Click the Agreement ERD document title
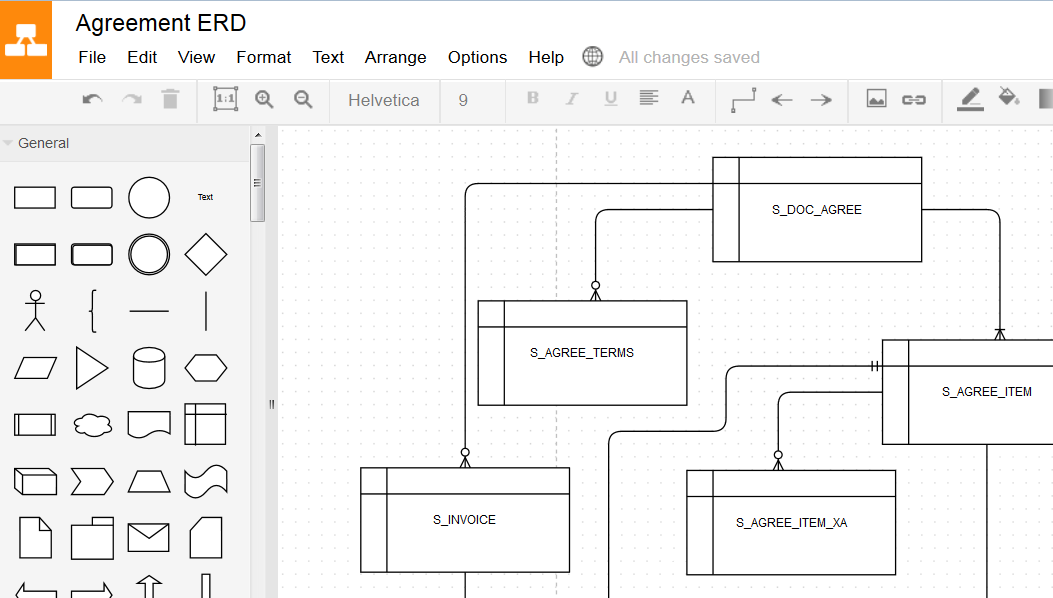Image resolution: width=1053 pixels, height=598 pixels. click(x=161, y=23)
